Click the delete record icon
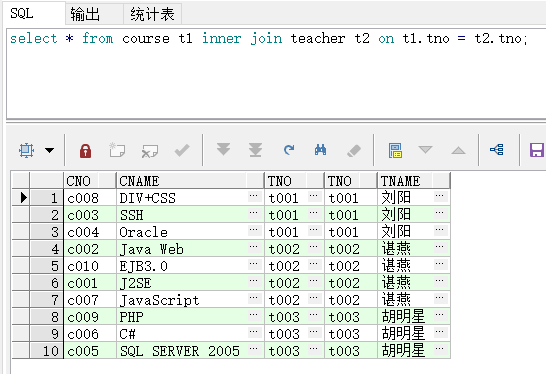 pos(150,151)
